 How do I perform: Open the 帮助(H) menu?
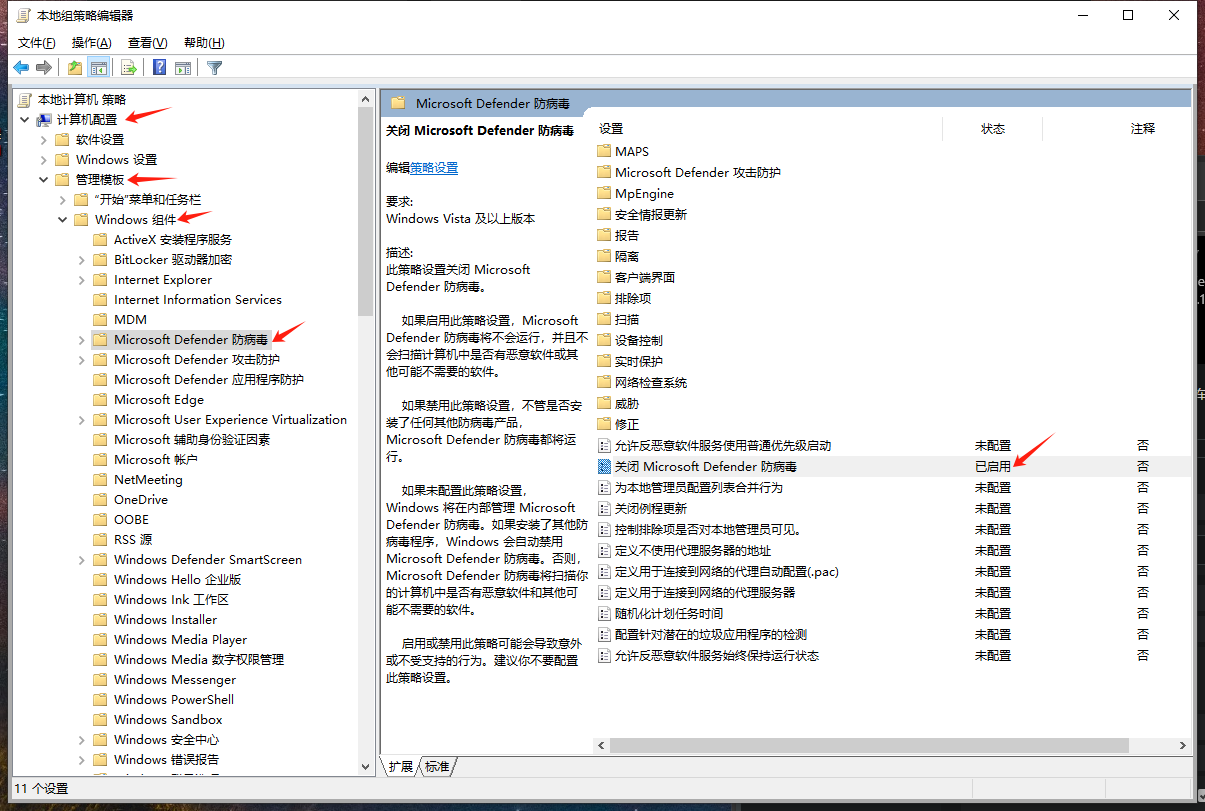click(x=204, y=42)
